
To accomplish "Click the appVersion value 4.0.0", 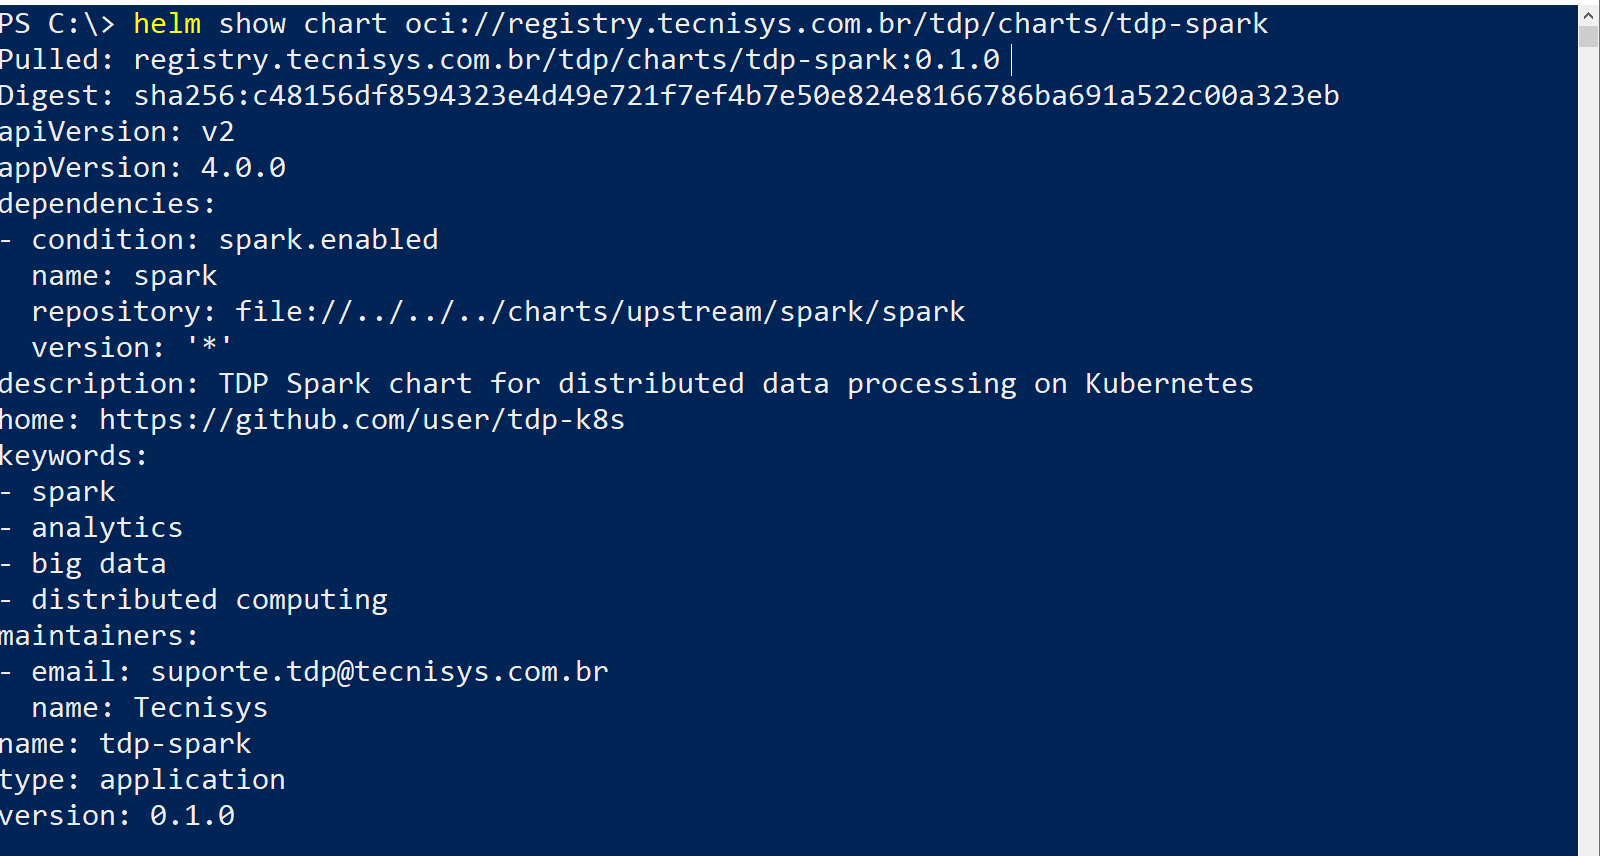I will point(243,168).
